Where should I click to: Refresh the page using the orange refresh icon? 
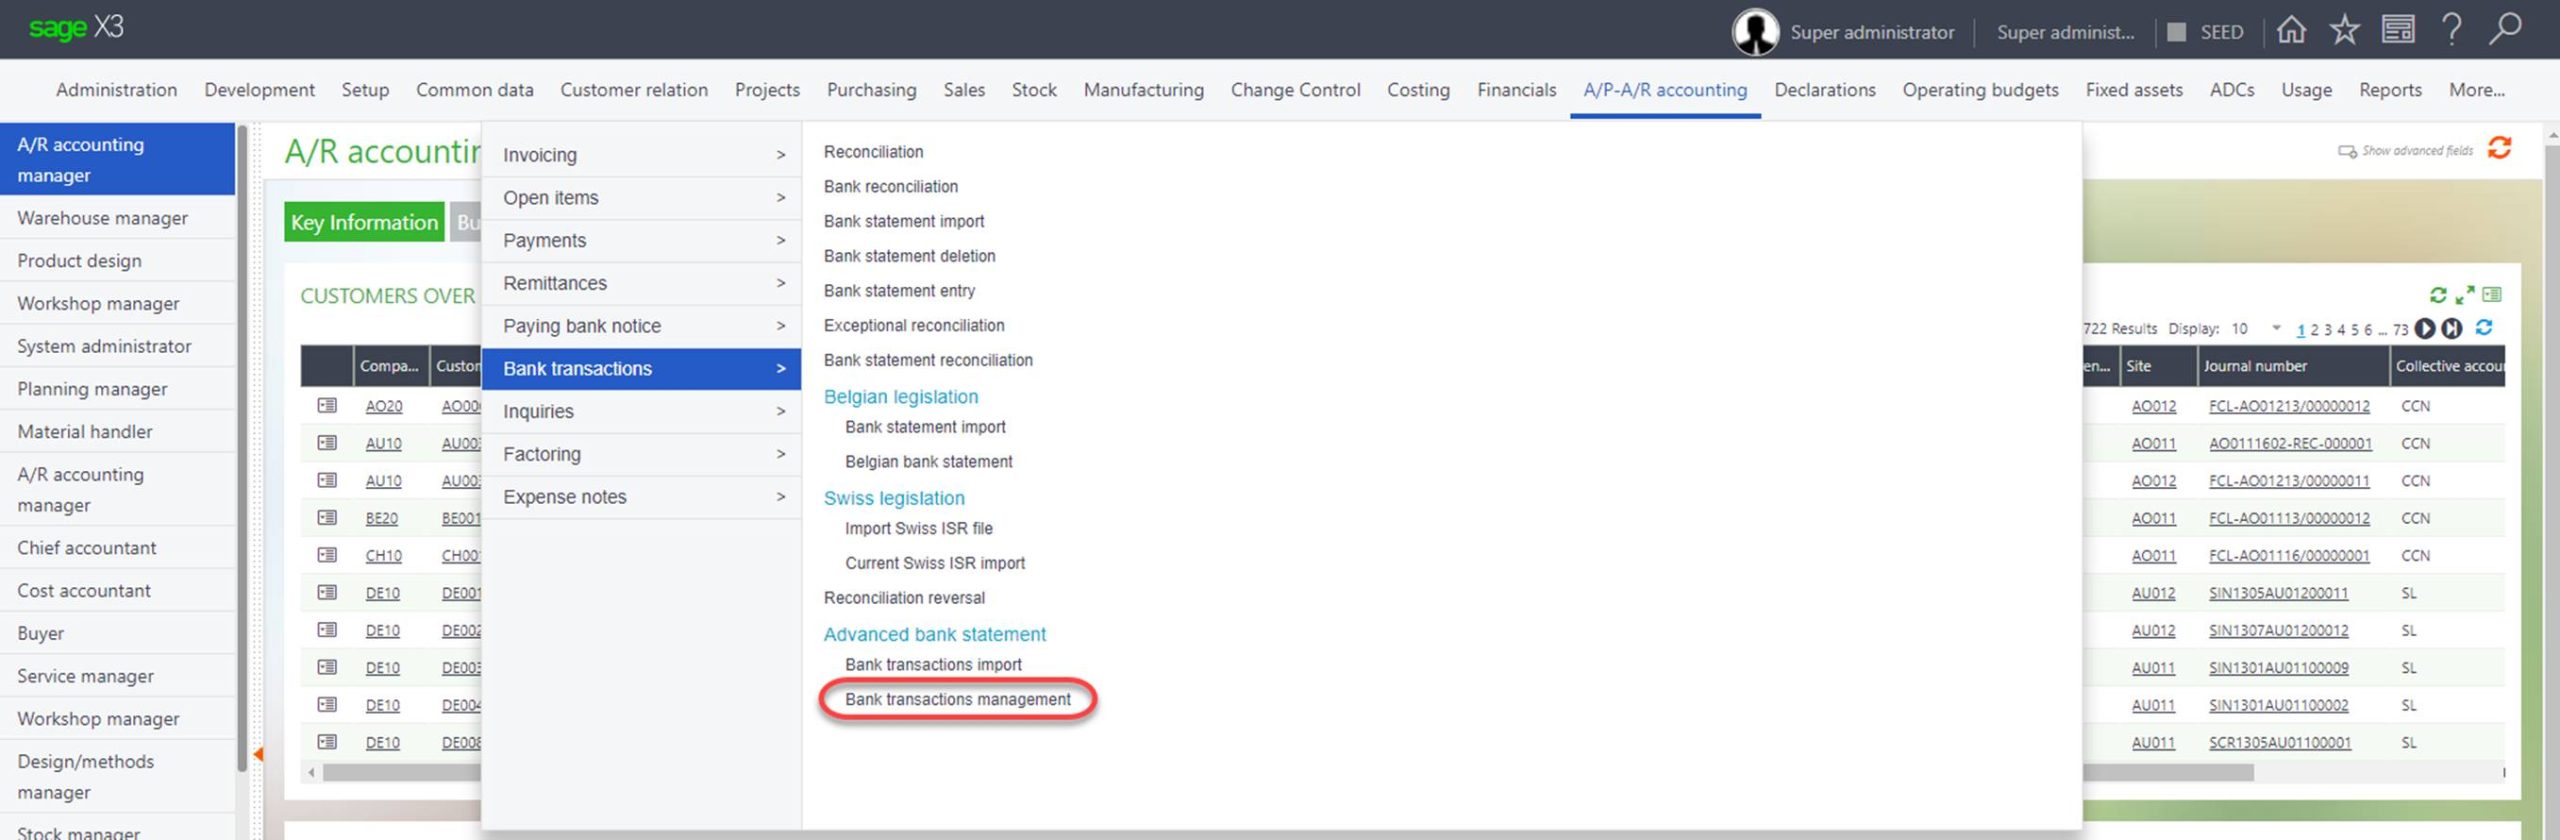(x=2499, y=149)
